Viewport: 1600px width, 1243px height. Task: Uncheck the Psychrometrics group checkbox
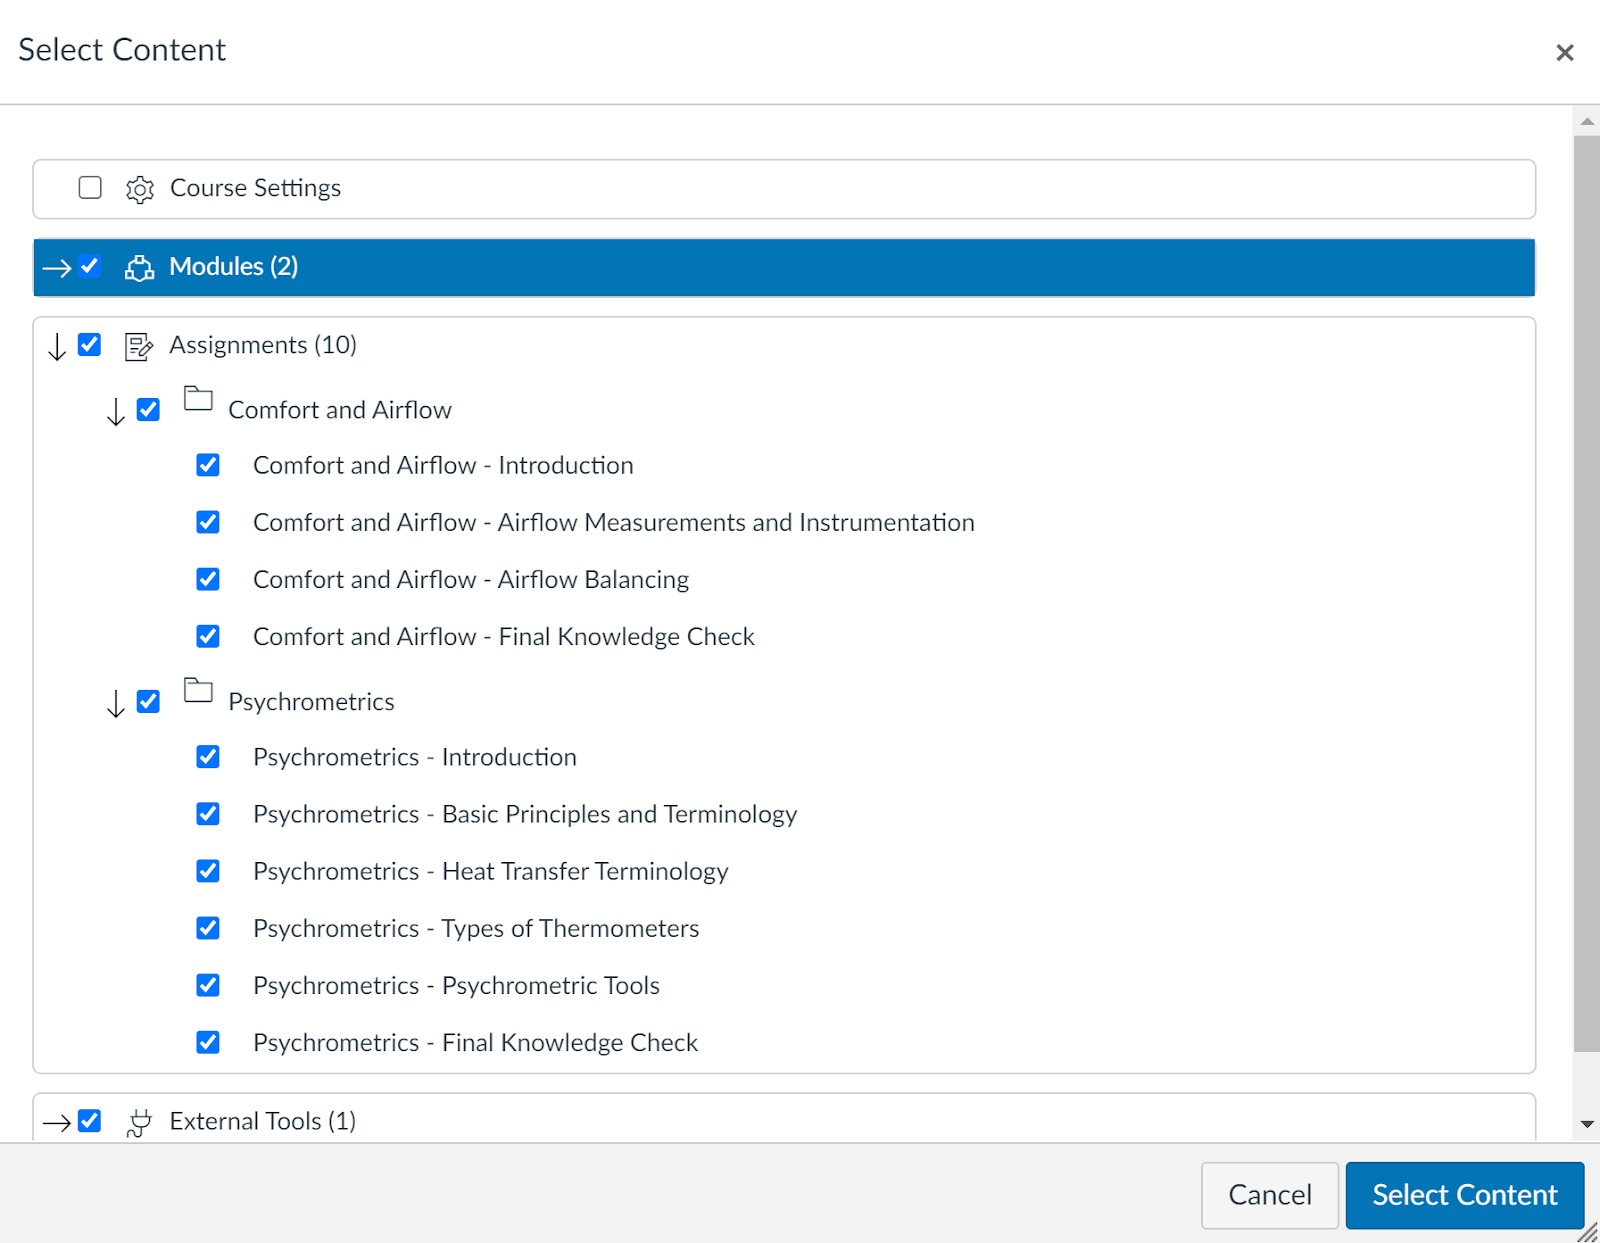148,702
